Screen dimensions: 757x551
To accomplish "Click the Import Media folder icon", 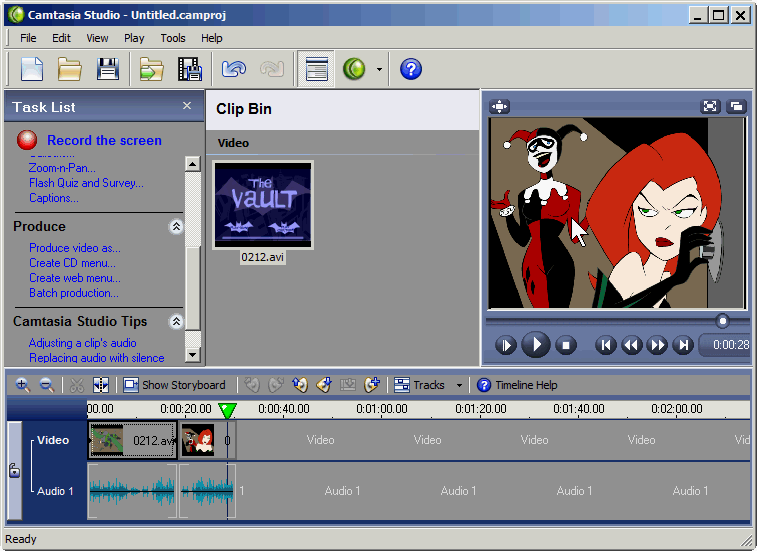I will pyautogui.click(x=152, y=69).
